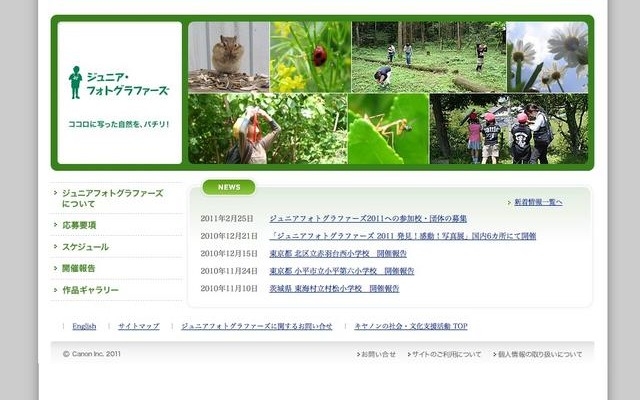Open the 東京都 北区 school report link
This screenshot has height=400, width=640.
click(x=338, y=253)
